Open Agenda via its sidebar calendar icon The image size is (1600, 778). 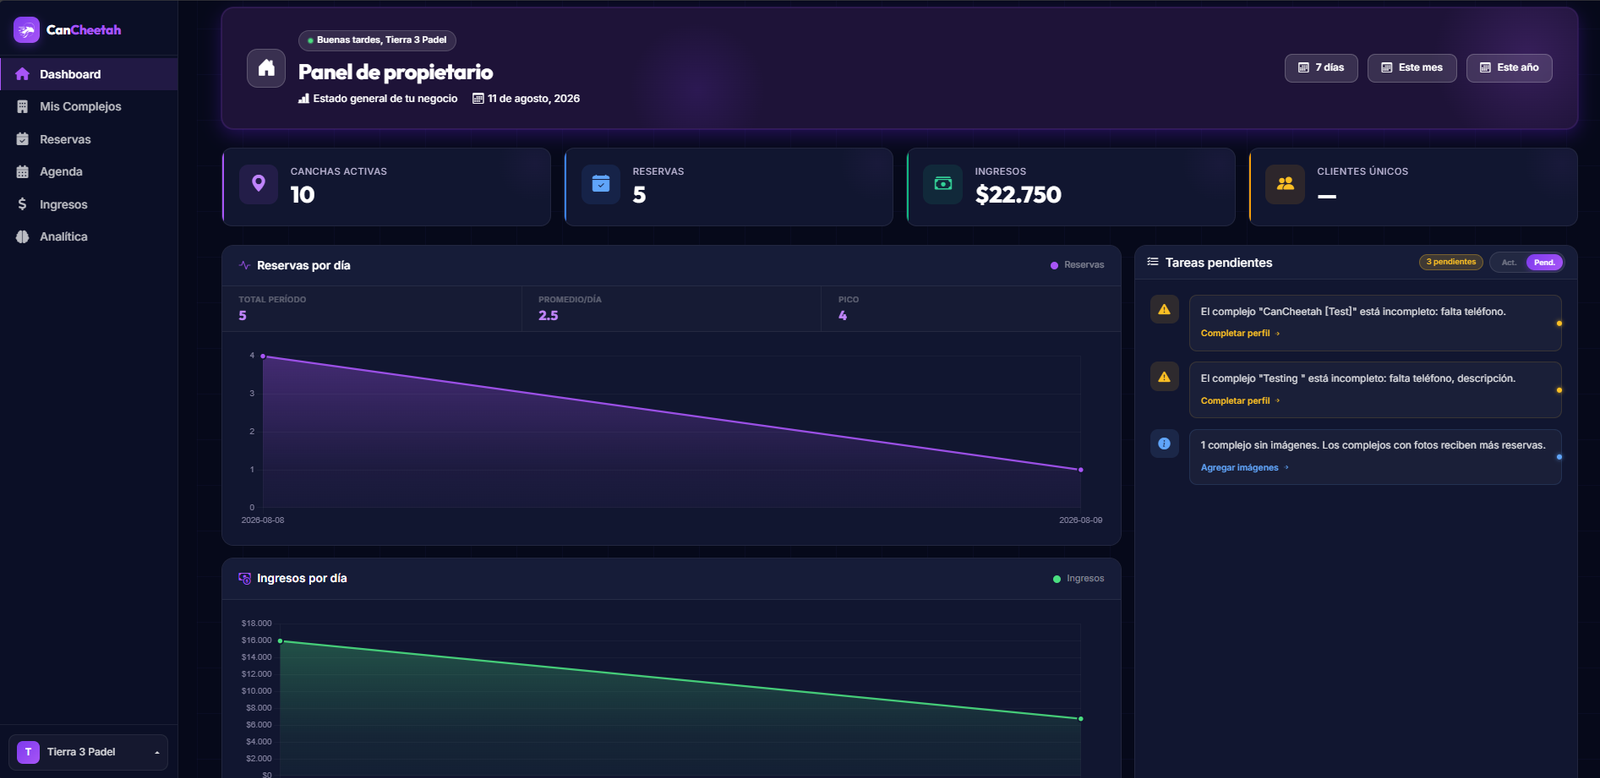[x=22, y=172]
